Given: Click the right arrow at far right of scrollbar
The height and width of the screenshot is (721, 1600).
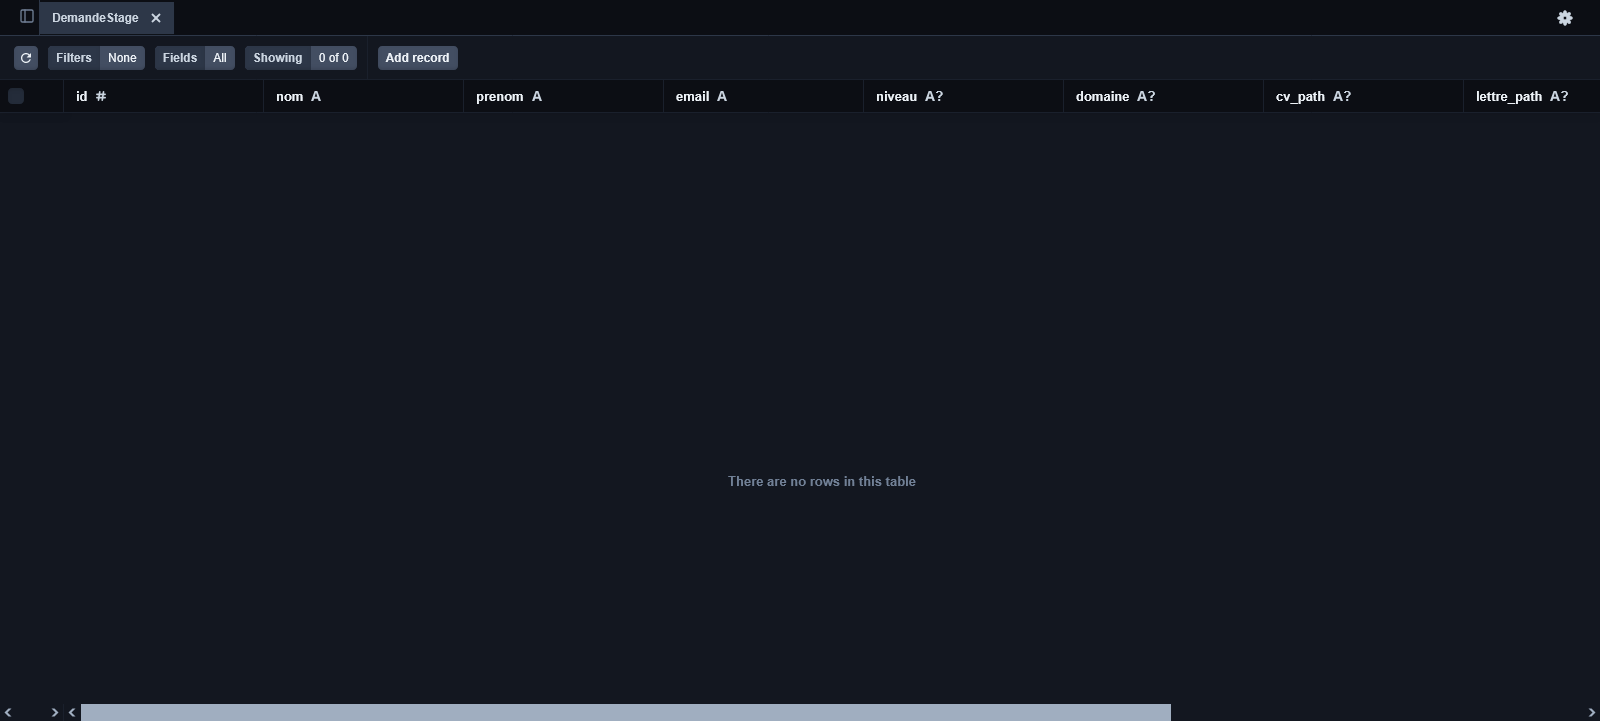Looking at the screenshot, I should [x=1591, y=712].
